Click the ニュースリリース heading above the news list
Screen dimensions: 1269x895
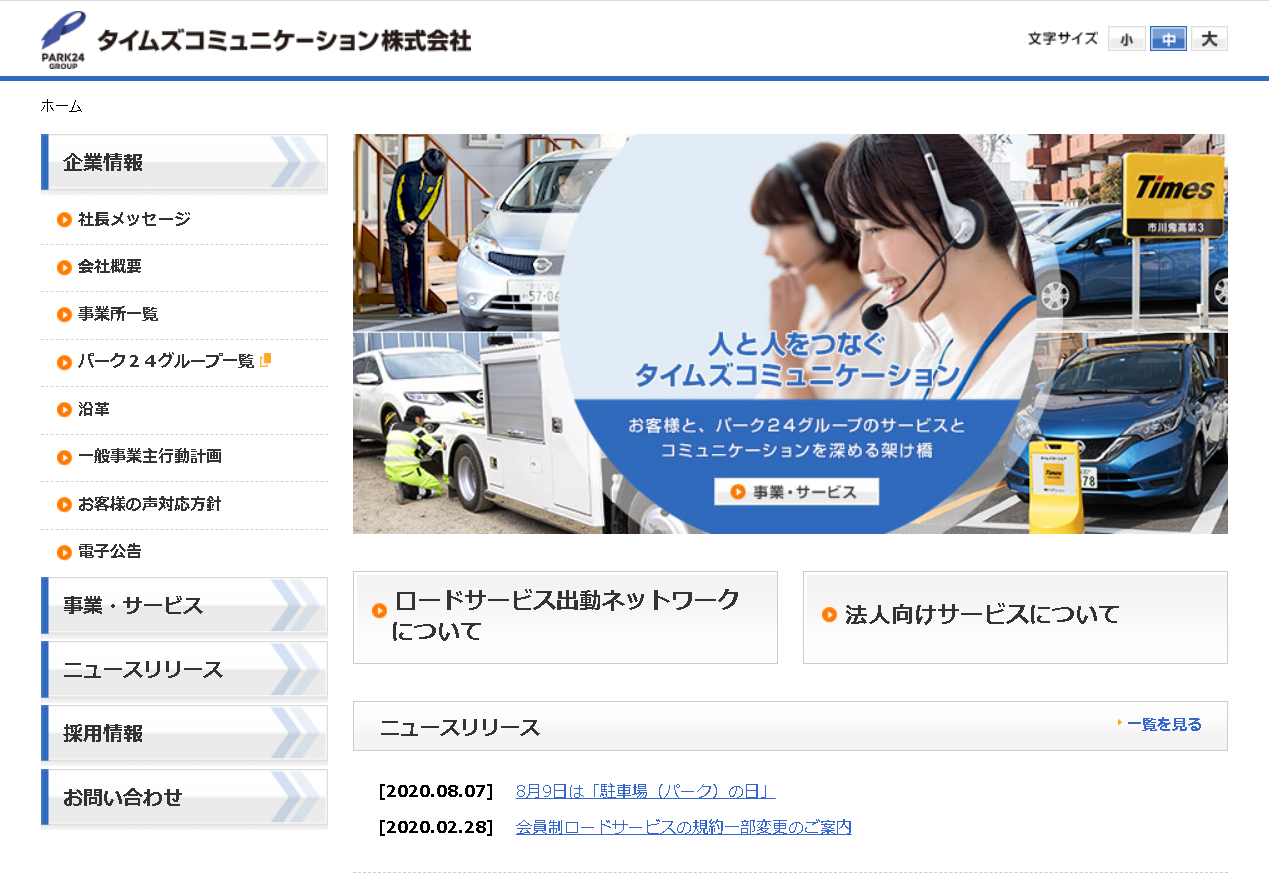coord(460,728)
